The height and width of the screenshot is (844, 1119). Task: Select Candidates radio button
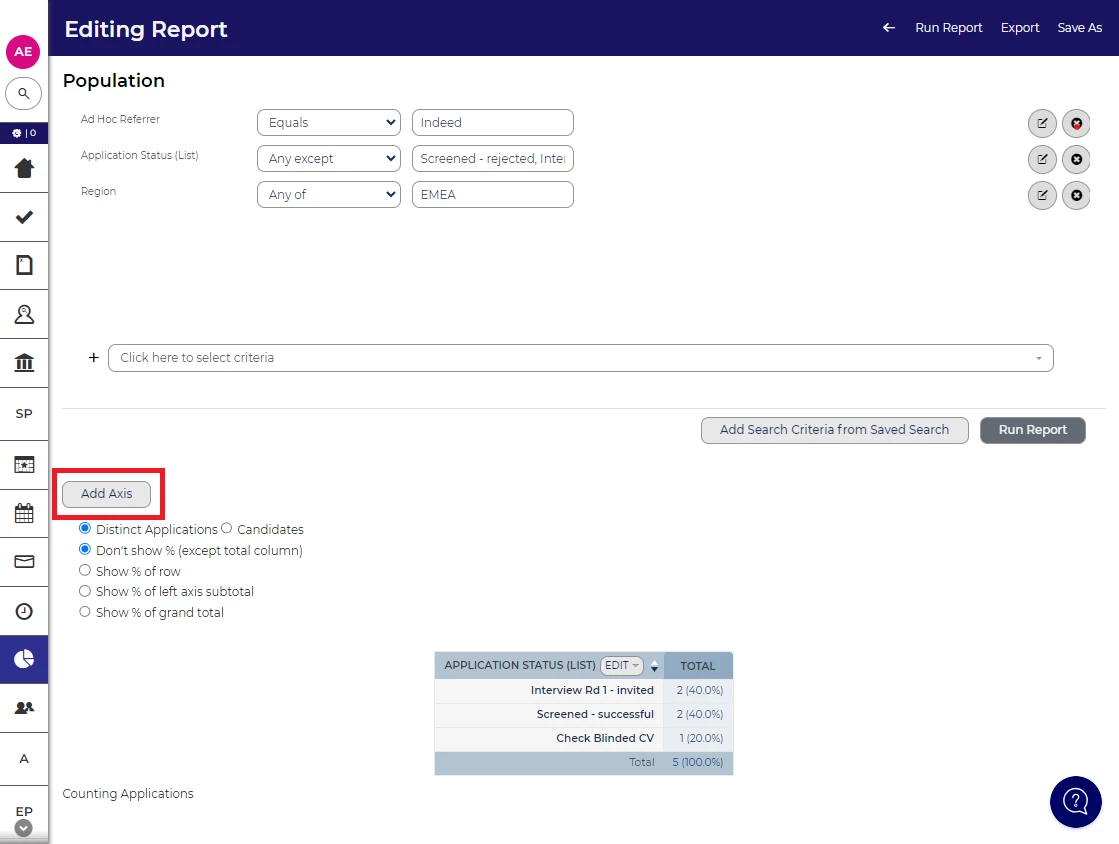tap(226, 529)
